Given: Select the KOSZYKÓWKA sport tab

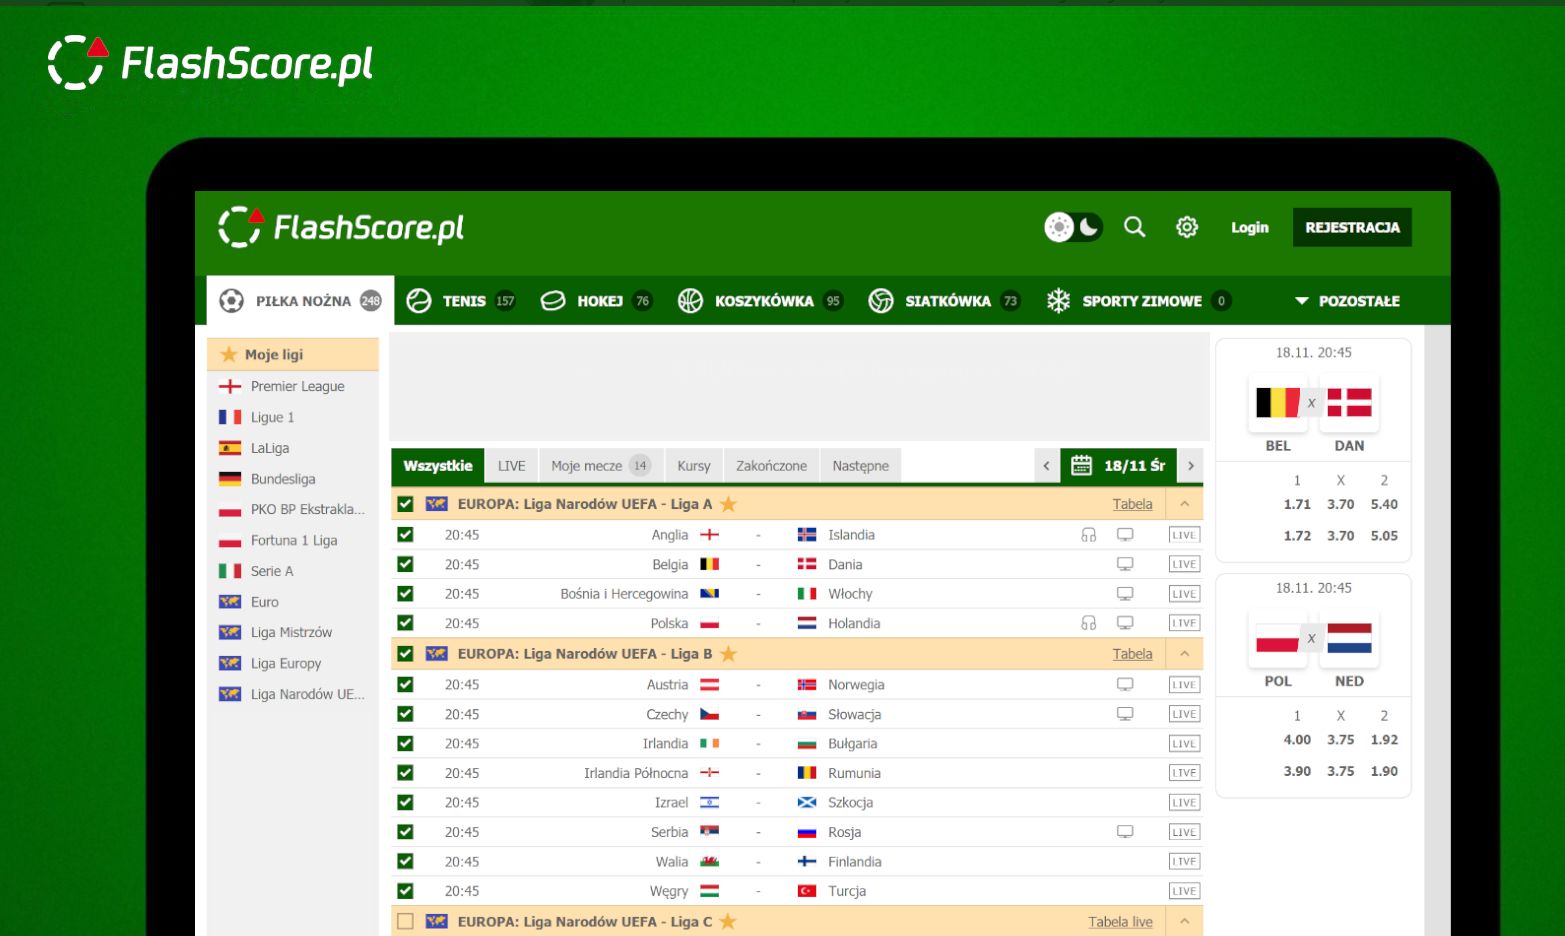Looking at the screenshot, I should 760,300.
